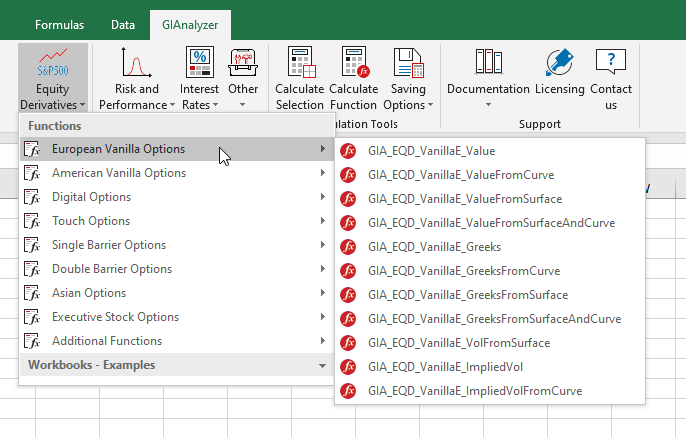Click fx icon beside Executive Stock Options
Image resolution: width=686 pixels, height=437 pixels.
(x=32, y=317)
